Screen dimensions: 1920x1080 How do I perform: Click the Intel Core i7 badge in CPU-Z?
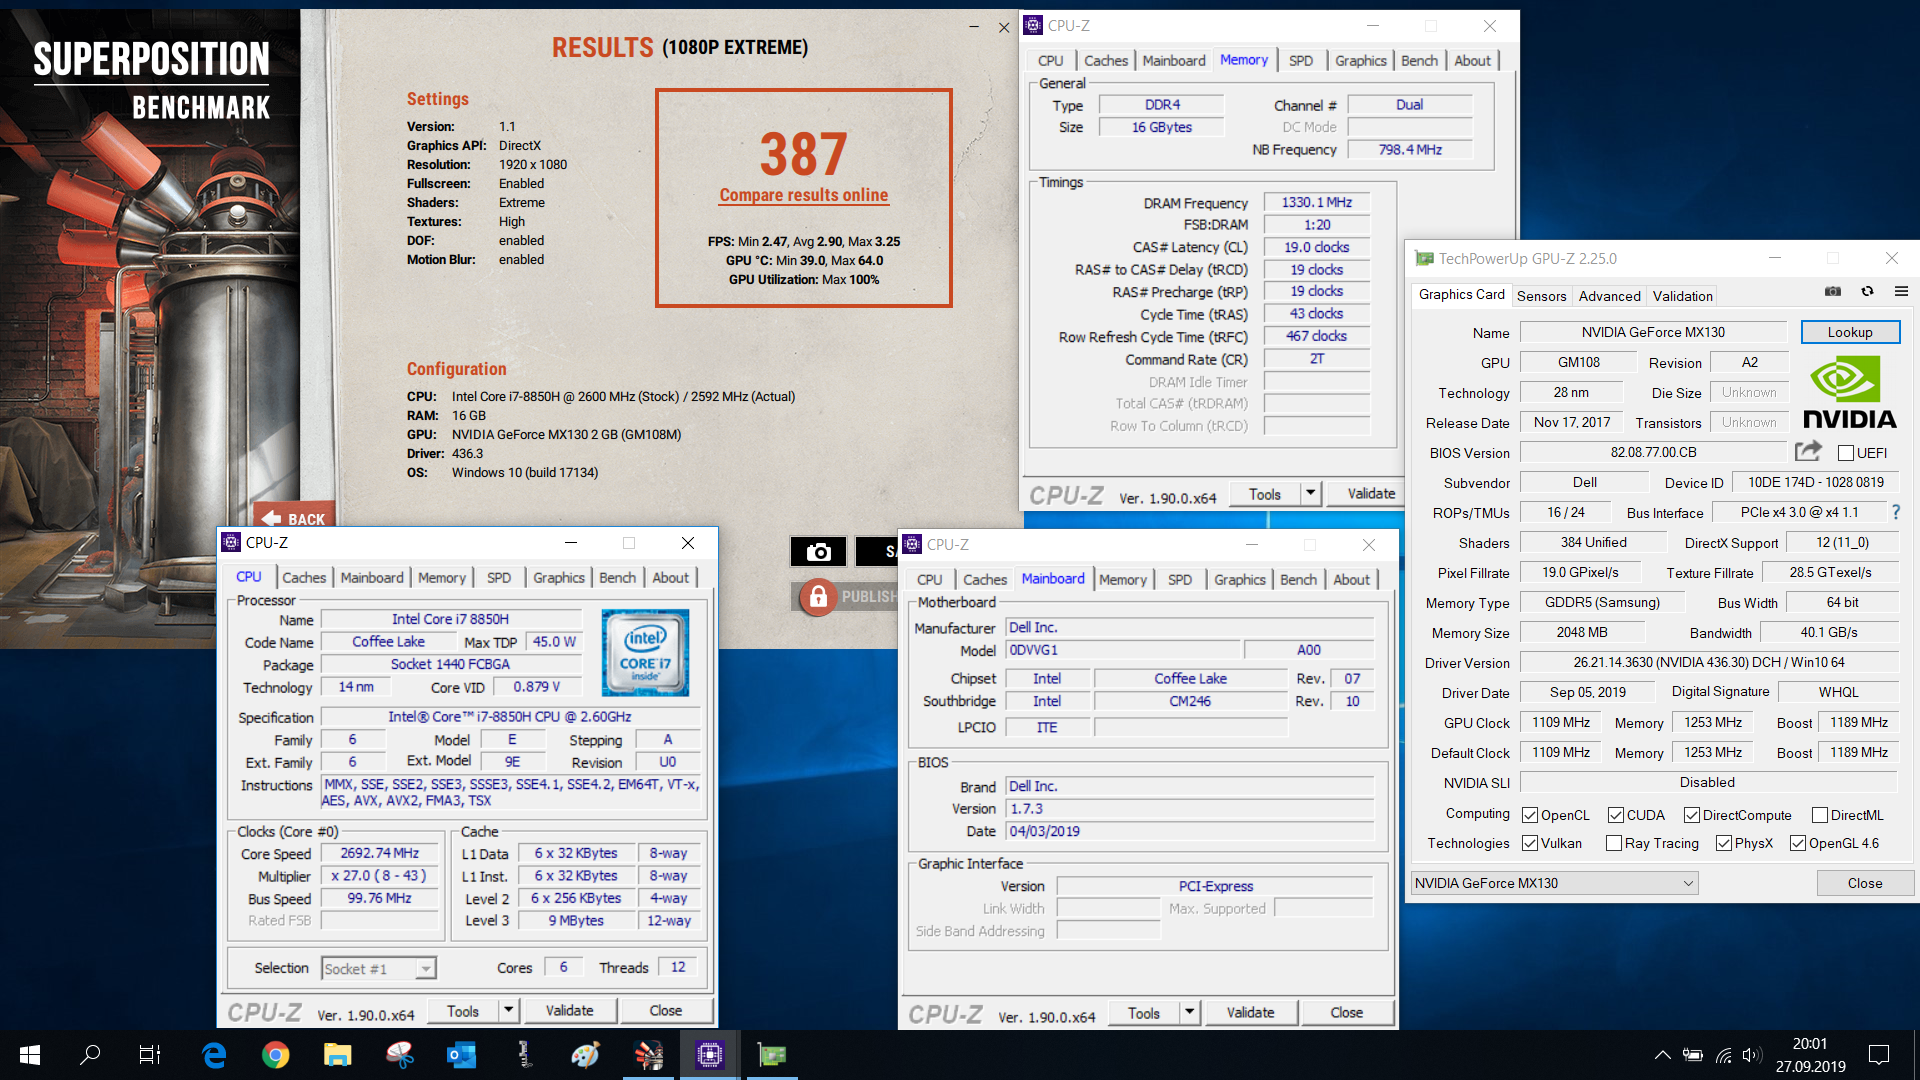tap(645, 653)
